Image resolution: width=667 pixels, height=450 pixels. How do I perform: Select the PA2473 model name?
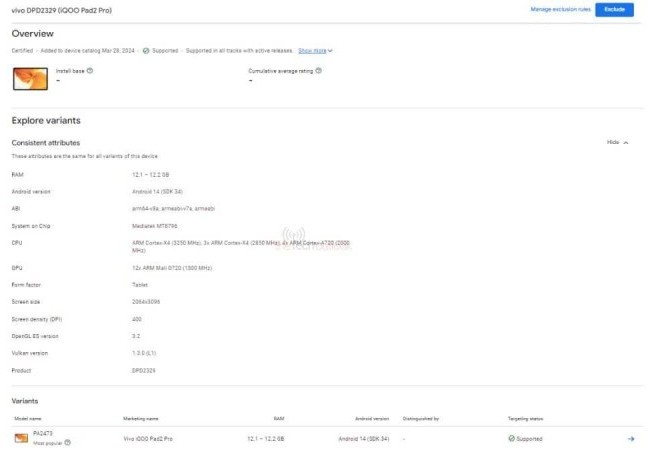pos(43,433)
